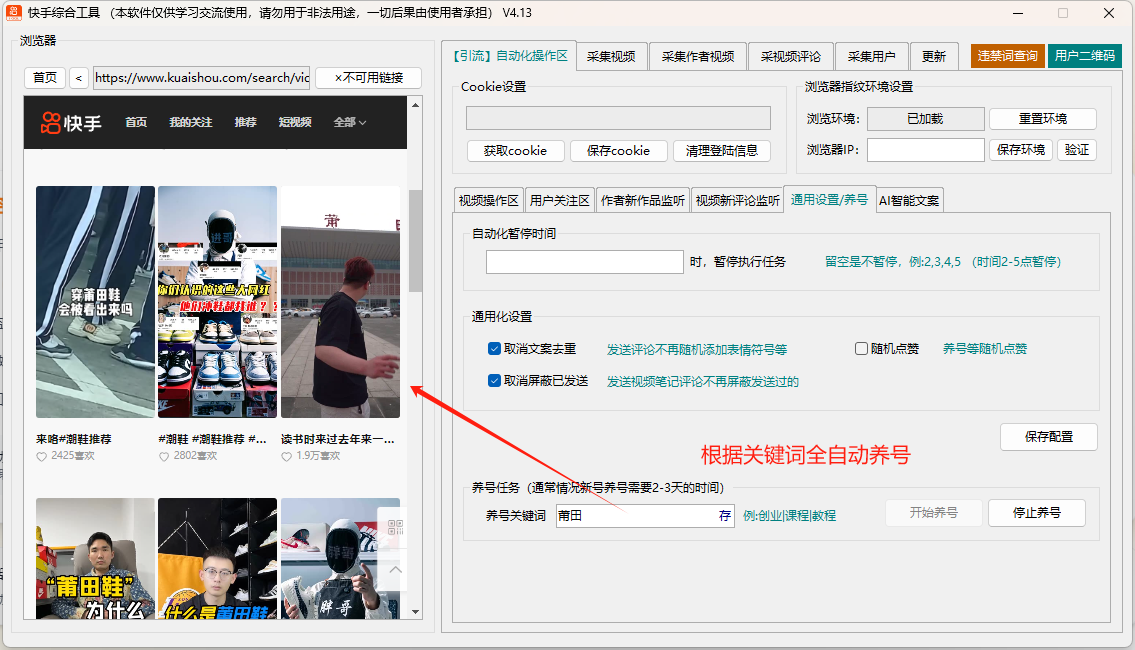Enable the 随机点赞 checkbox

coord(862,349)
